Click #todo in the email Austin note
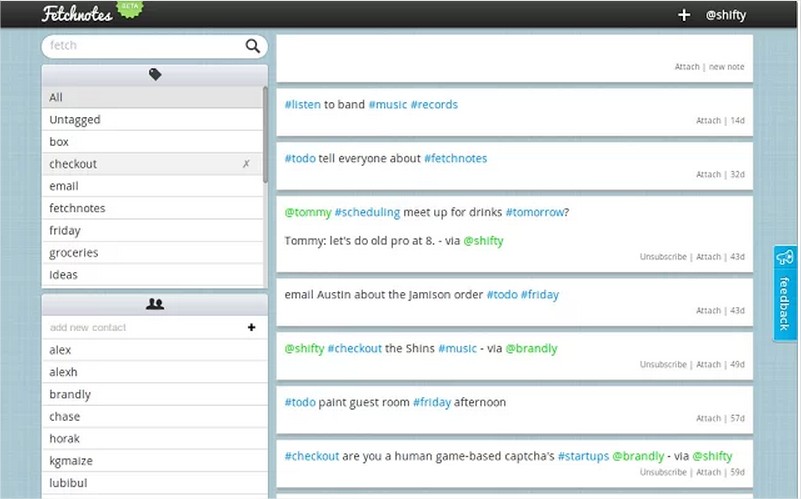This screenshot has width=801, height=499. 502,295
